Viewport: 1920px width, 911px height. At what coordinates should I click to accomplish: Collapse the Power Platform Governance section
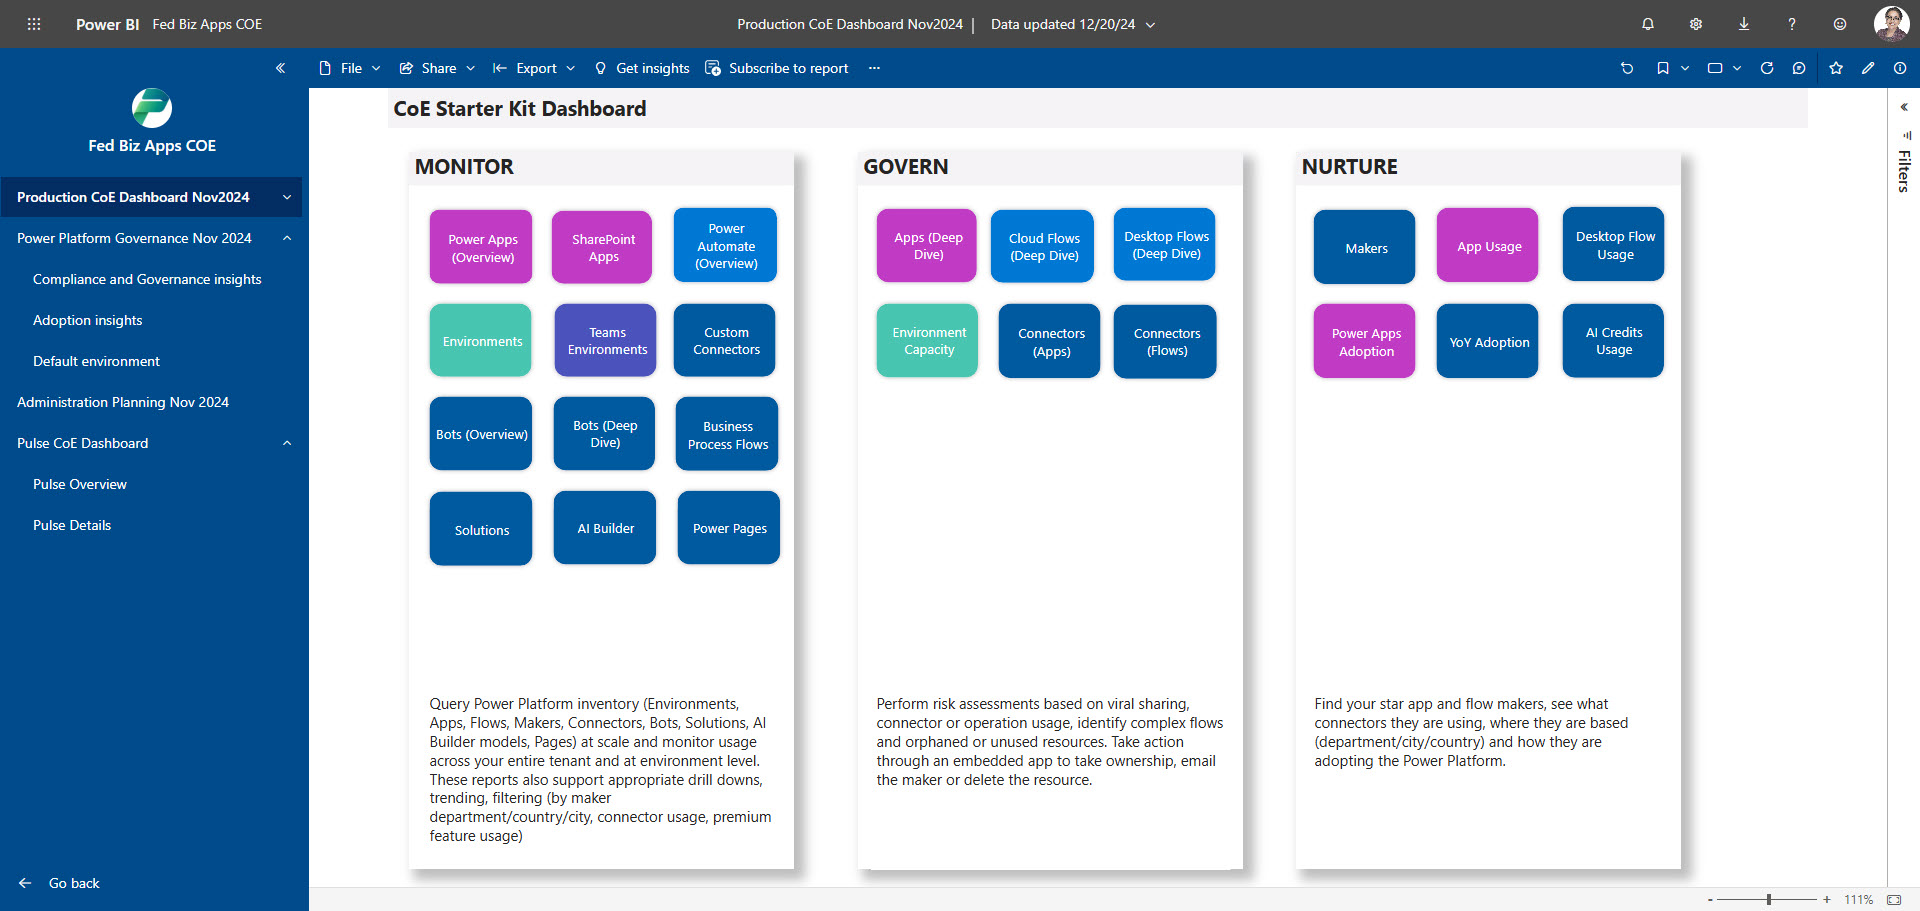(x=287, y=238)
